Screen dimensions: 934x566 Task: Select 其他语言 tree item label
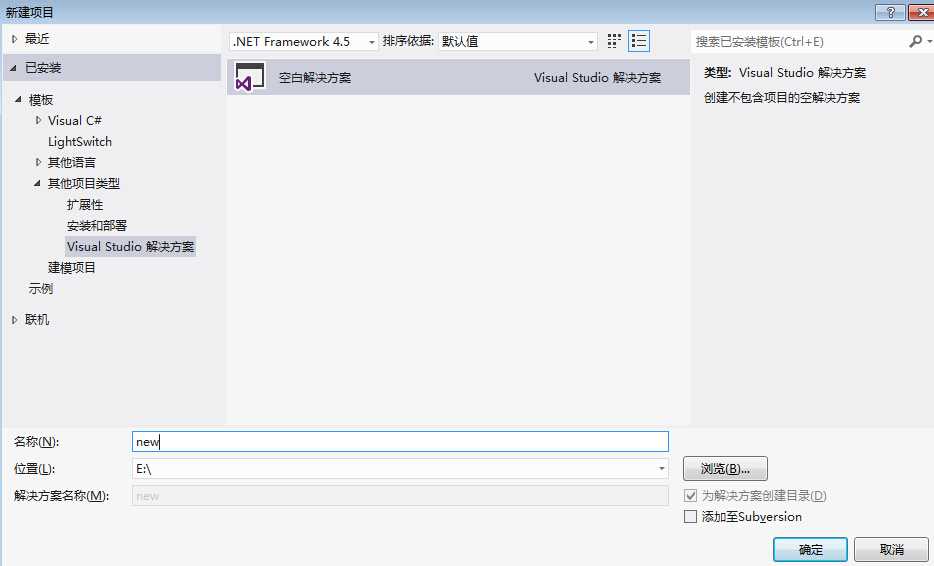pos(71,162)
